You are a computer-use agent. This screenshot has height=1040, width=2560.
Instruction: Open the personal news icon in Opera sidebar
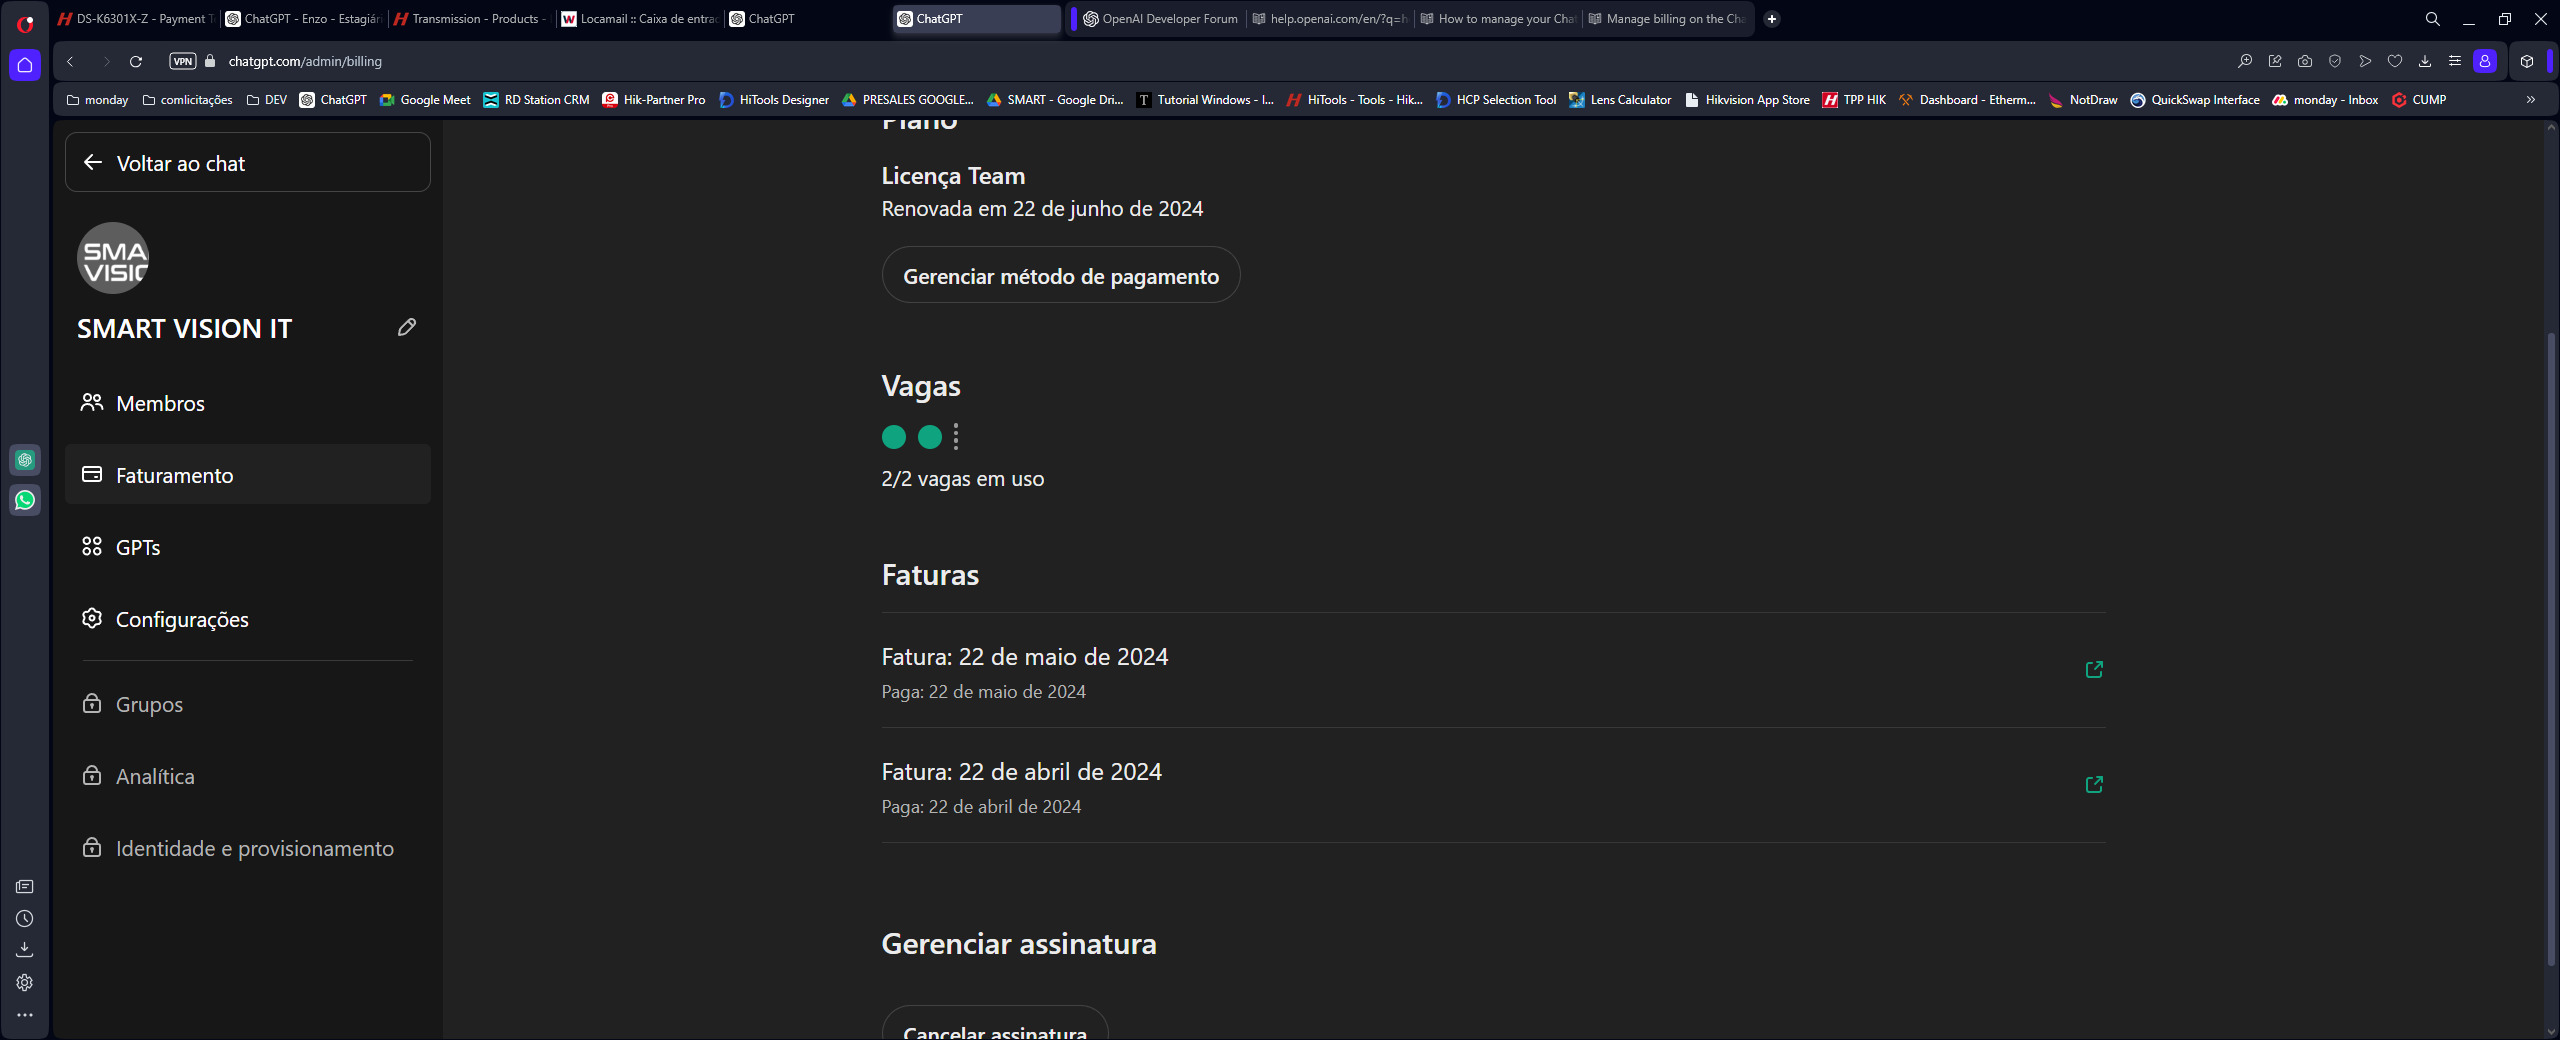[x=25, y=887]
